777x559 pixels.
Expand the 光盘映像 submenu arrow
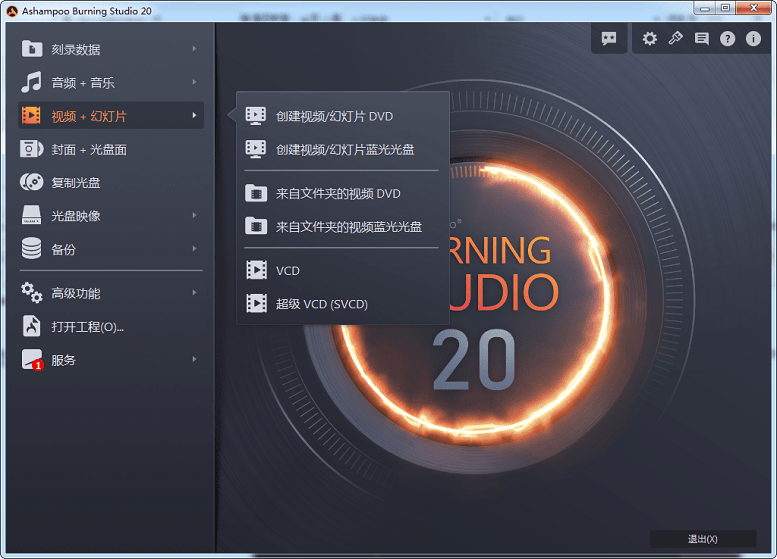[x=194, y=215]
